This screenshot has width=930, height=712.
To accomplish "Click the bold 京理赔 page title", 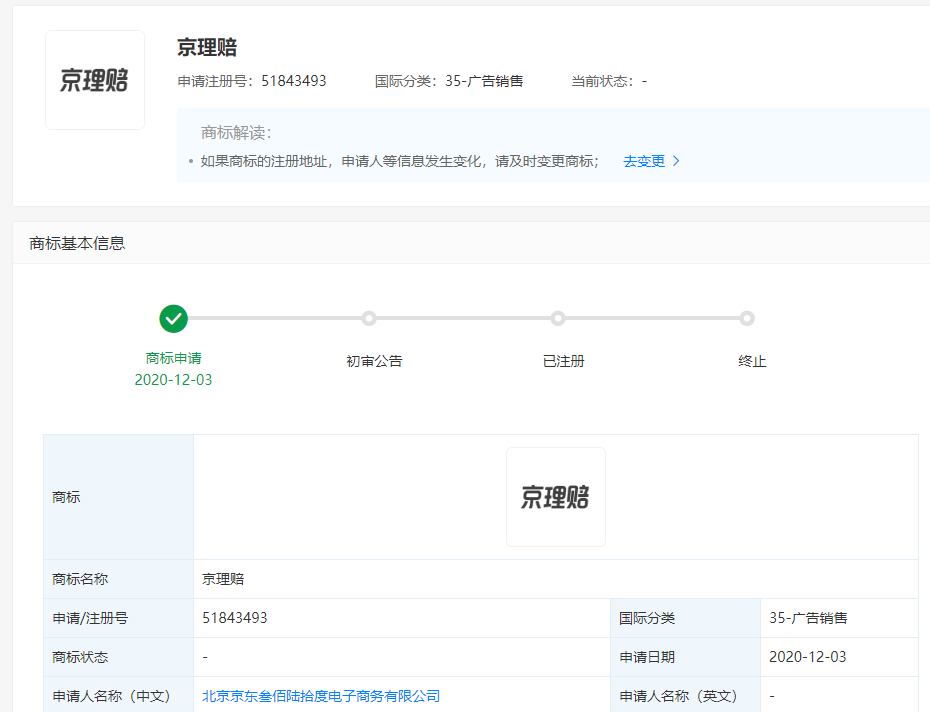I will pyautogui.click(x=207, y=47).
